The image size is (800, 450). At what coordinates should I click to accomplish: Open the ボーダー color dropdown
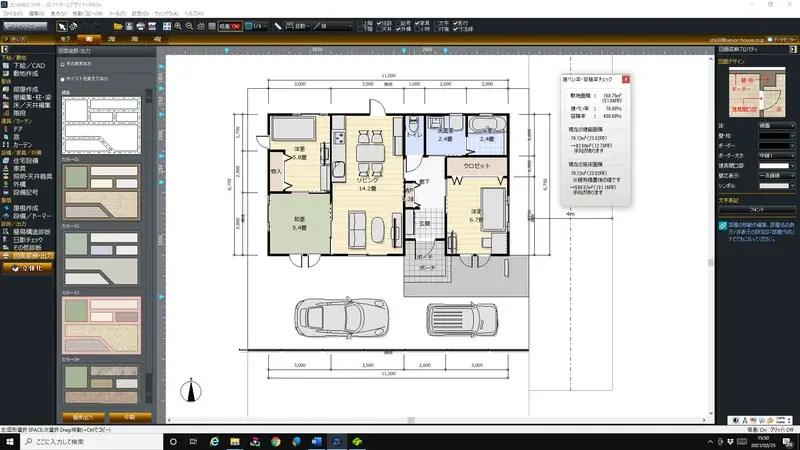[x=776, y=145]
